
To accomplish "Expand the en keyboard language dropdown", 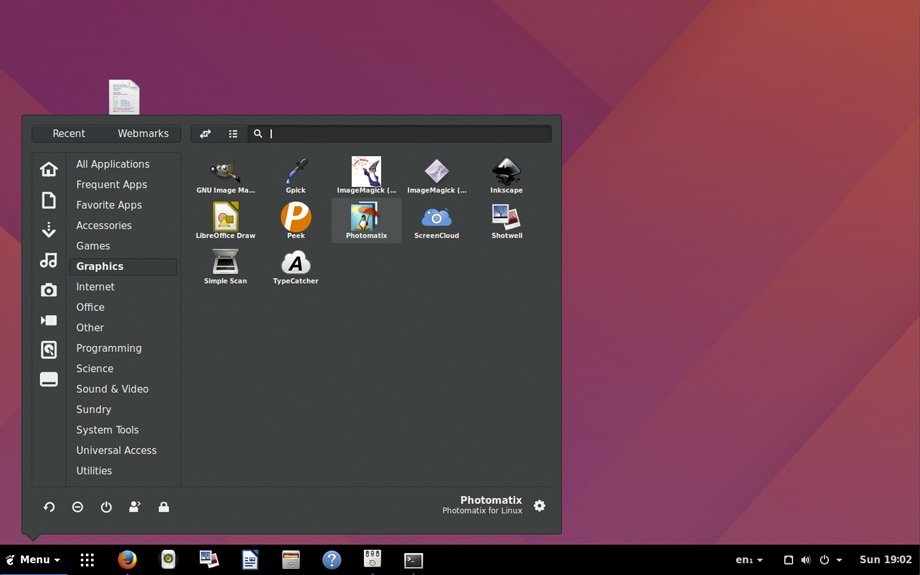I will coord(749,560).
